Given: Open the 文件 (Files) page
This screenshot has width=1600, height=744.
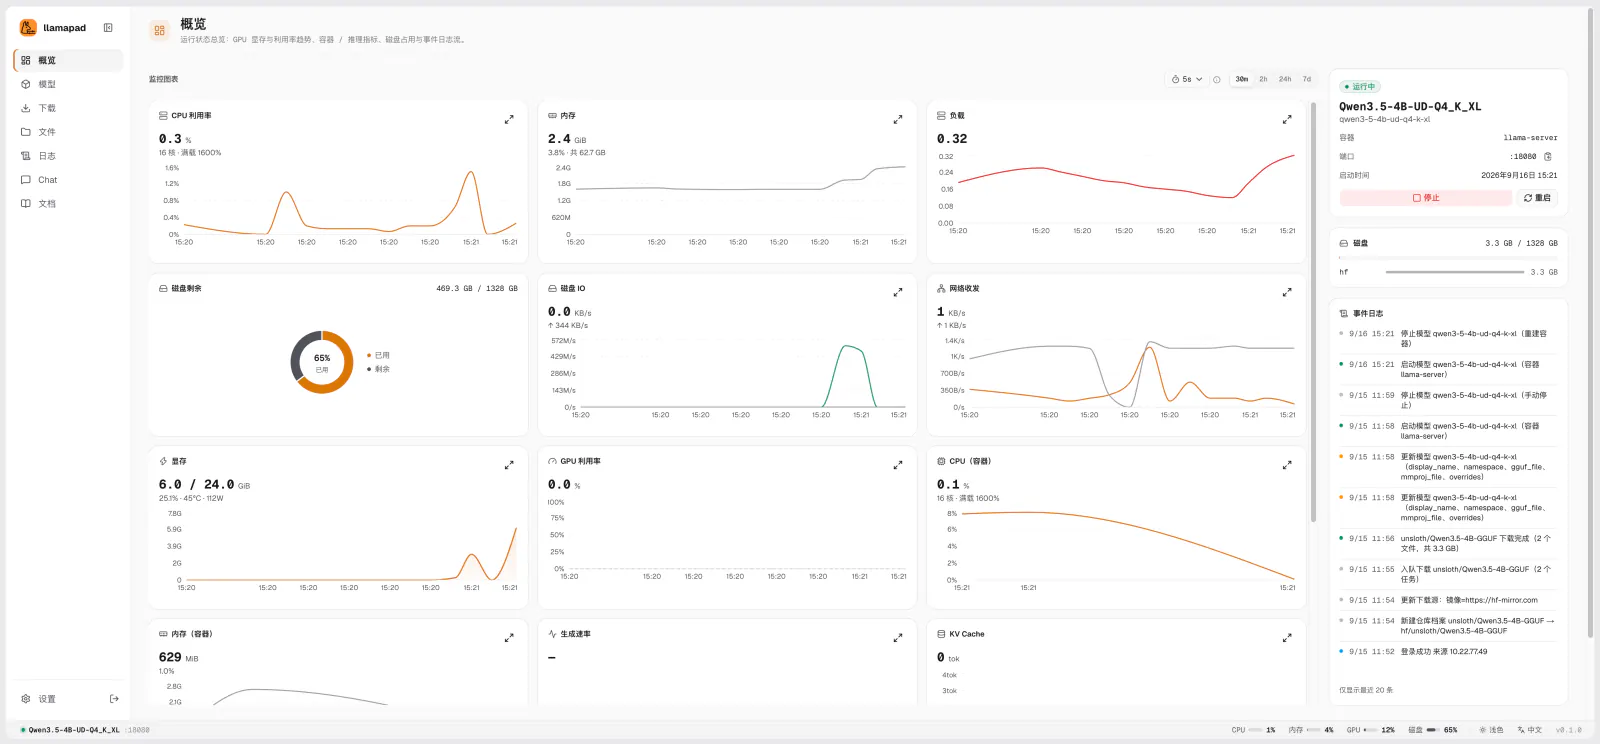Looking at the screenshot, I should coord(68,132).
